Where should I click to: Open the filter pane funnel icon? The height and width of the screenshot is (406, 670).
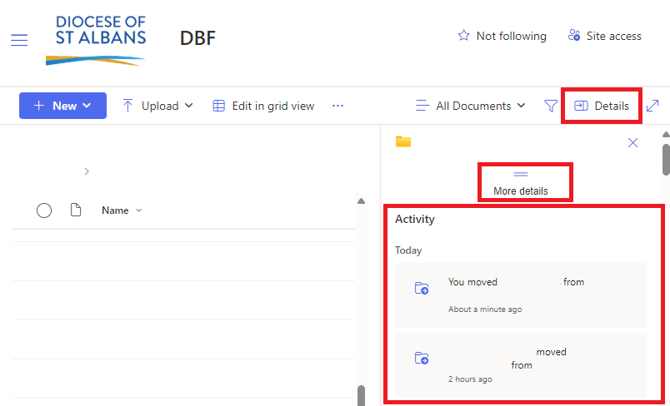pyautogui.click(x=551, y=106)
